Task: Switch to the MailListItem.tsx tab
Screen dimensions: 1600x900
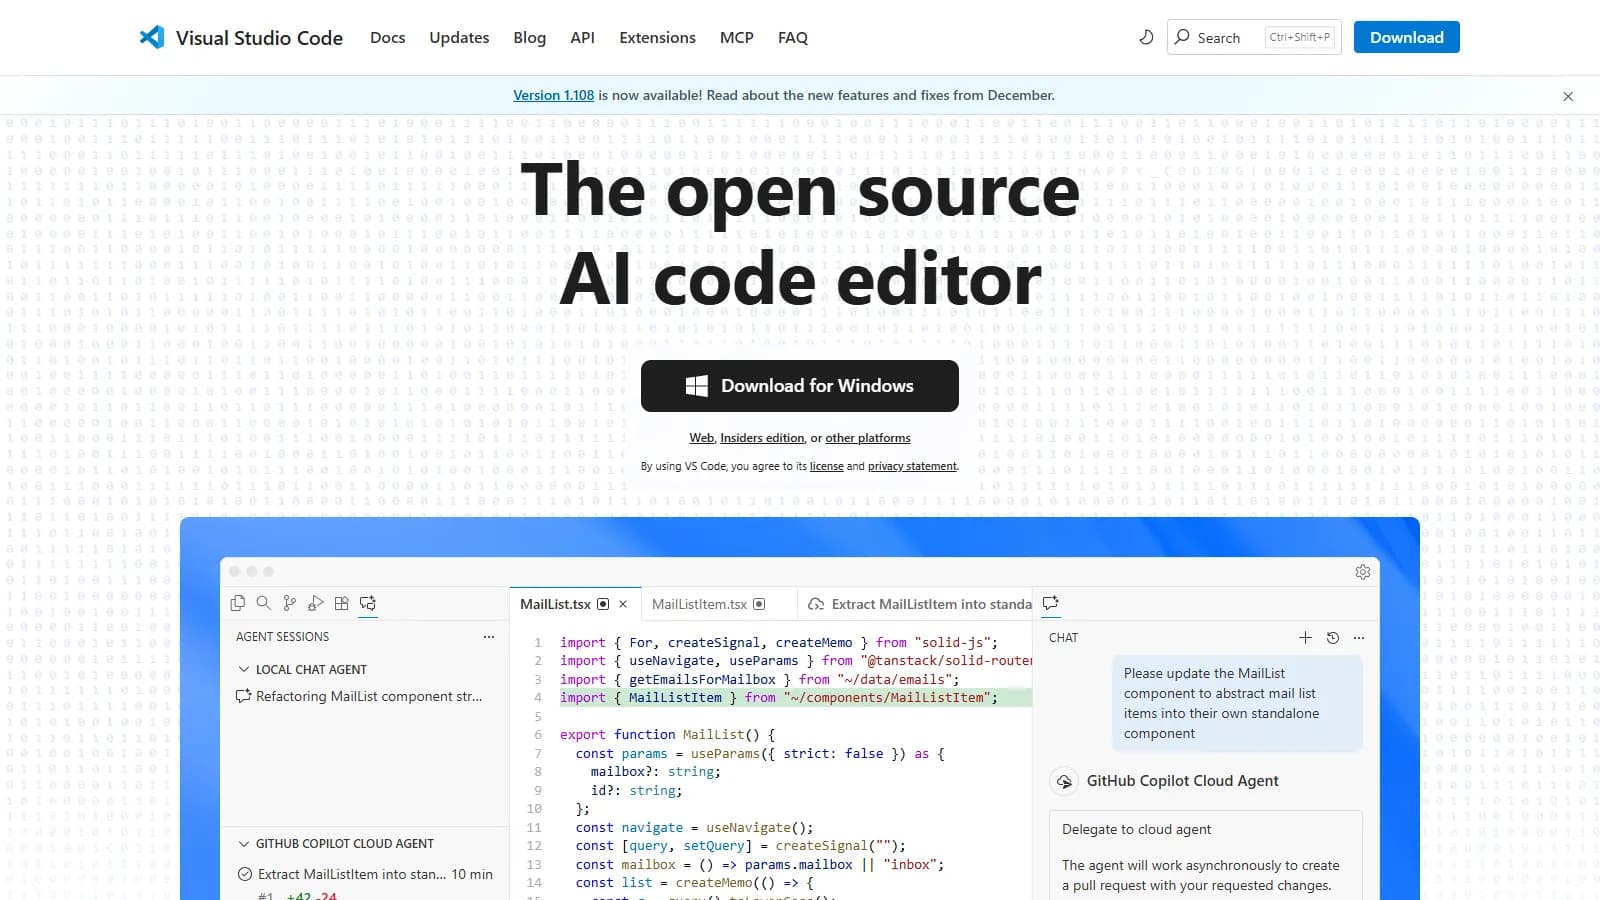Action: [700, 603]
